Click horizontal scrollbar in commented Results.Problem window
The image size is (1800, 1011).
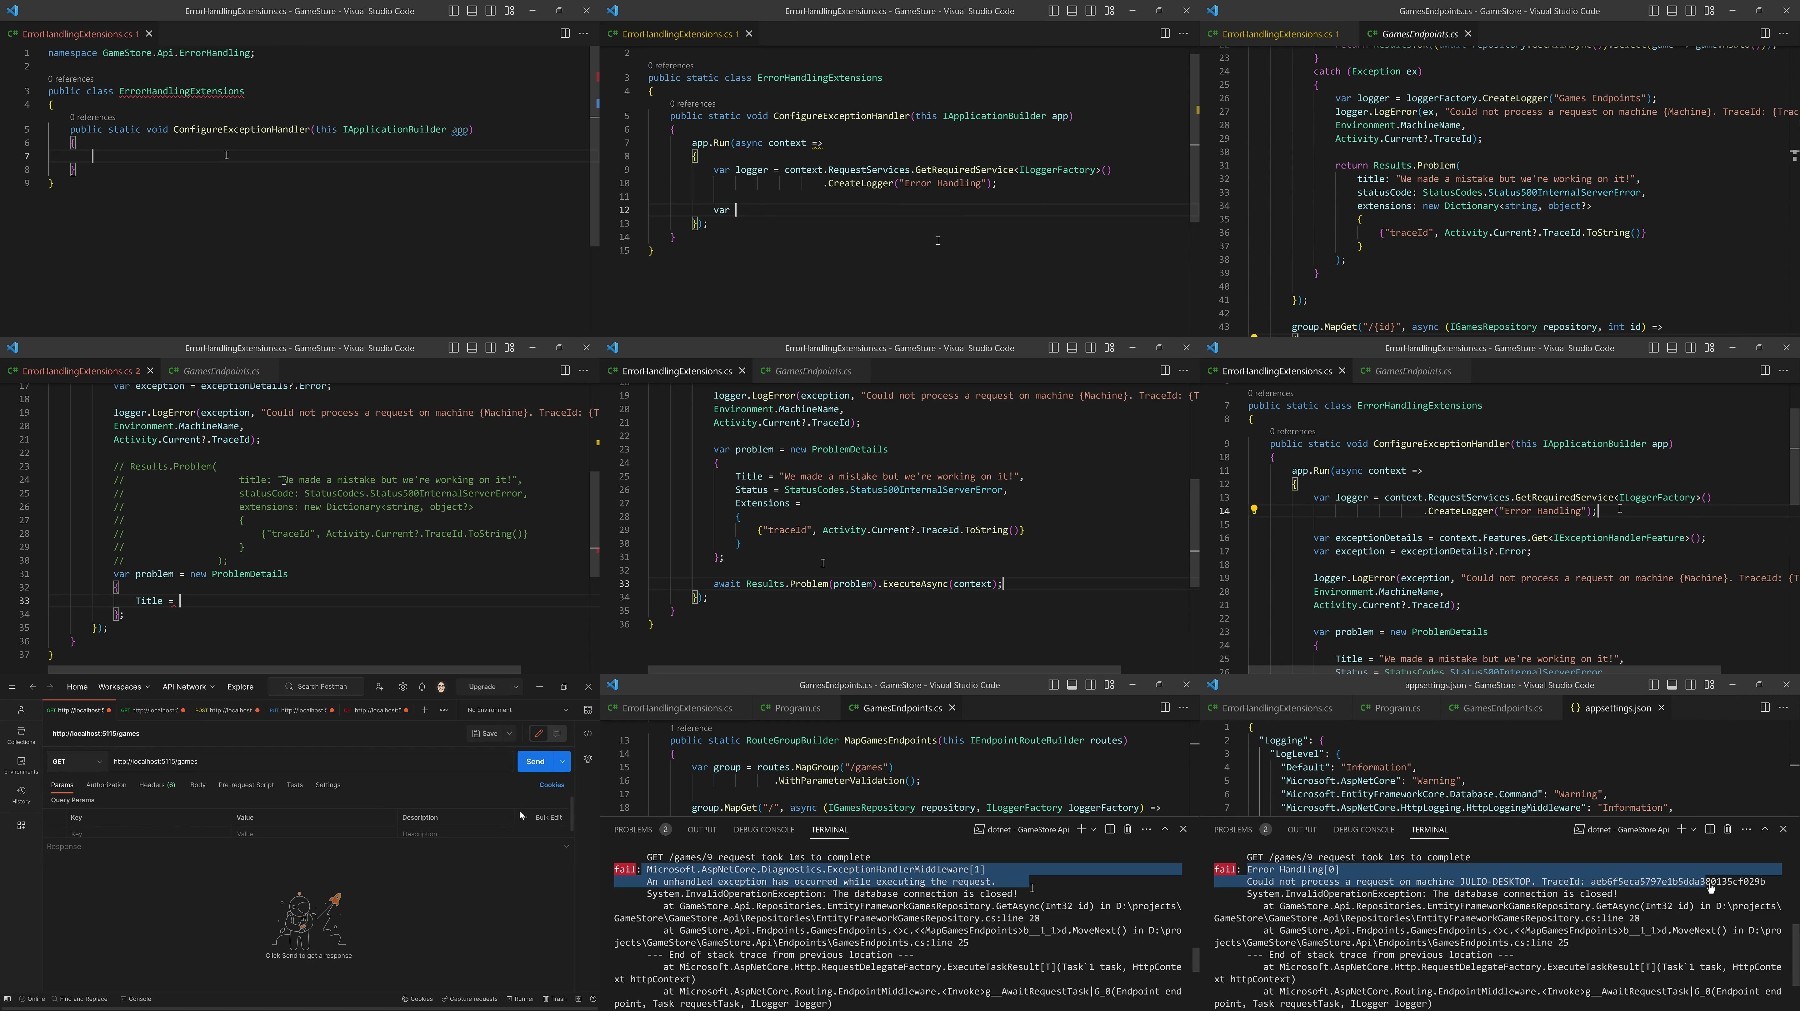click(284, 670)
